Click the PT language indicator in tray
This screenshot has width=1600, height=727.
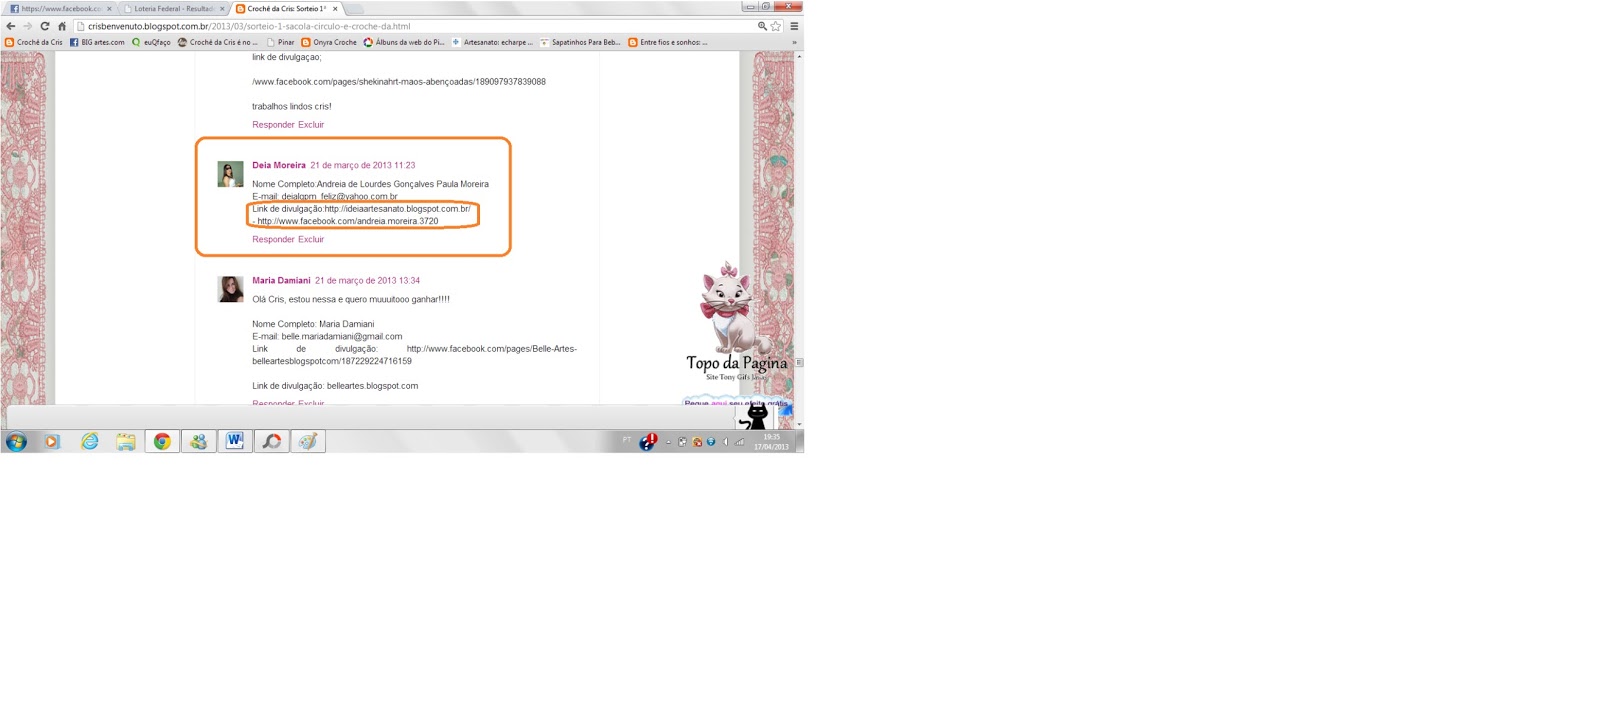(x=627, y=440)
